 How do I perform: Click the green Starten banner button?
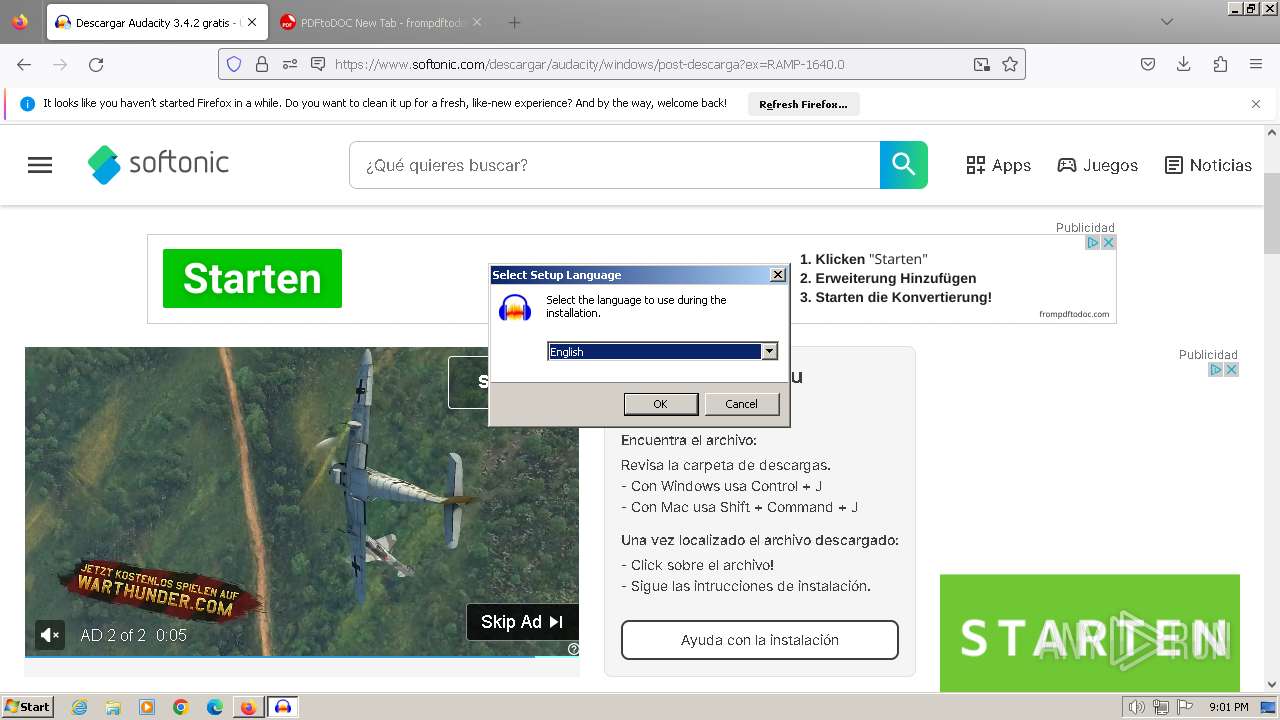pyautogui.click(x=252, y=278)
